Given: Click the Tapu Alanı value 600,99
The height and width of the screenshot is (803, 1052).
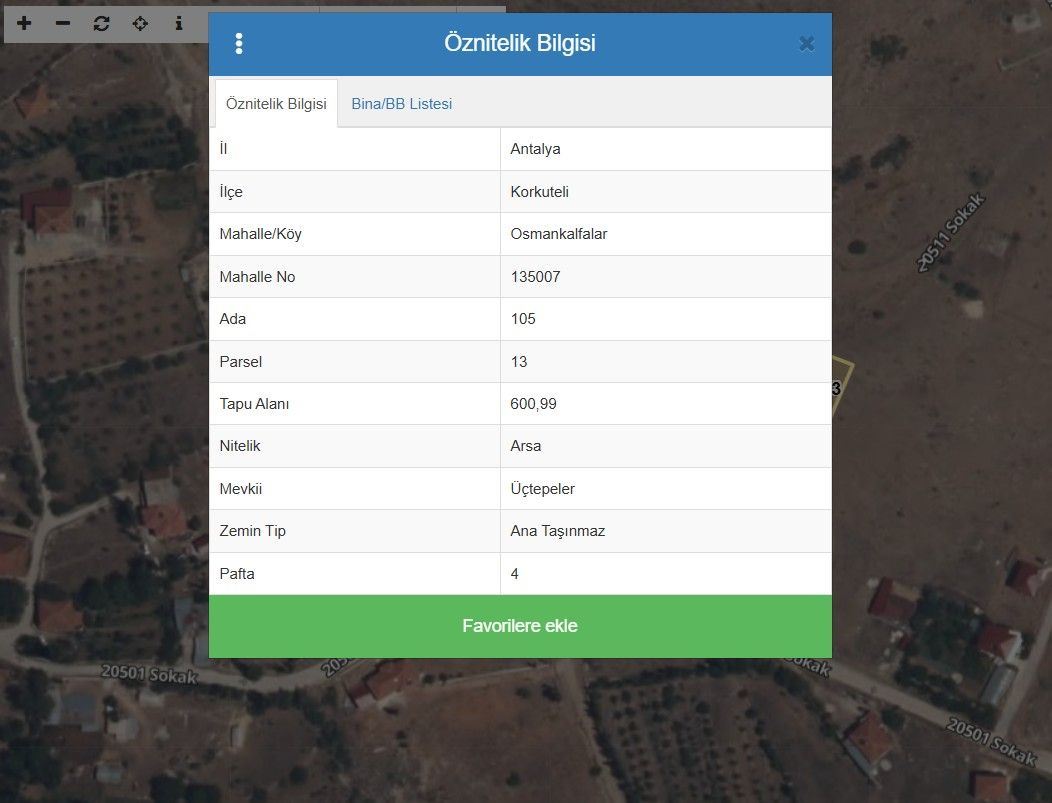Looking at the screenshot, I should coord(533,404).
